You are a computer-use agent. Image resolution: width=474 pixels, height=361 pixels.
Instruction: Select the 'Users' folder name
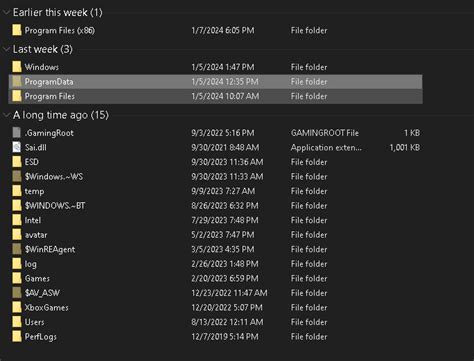(34, 322)
